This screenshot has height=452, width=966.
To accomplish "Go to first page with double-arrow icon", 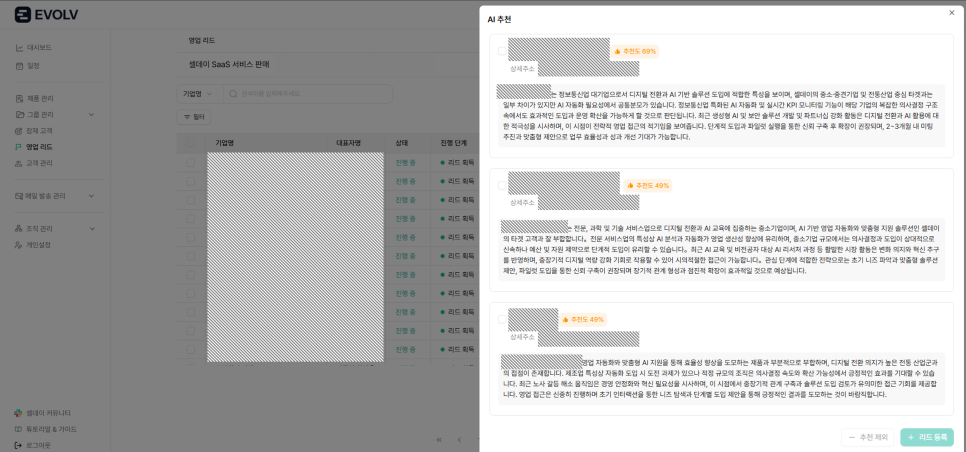I will pos(439,440).
